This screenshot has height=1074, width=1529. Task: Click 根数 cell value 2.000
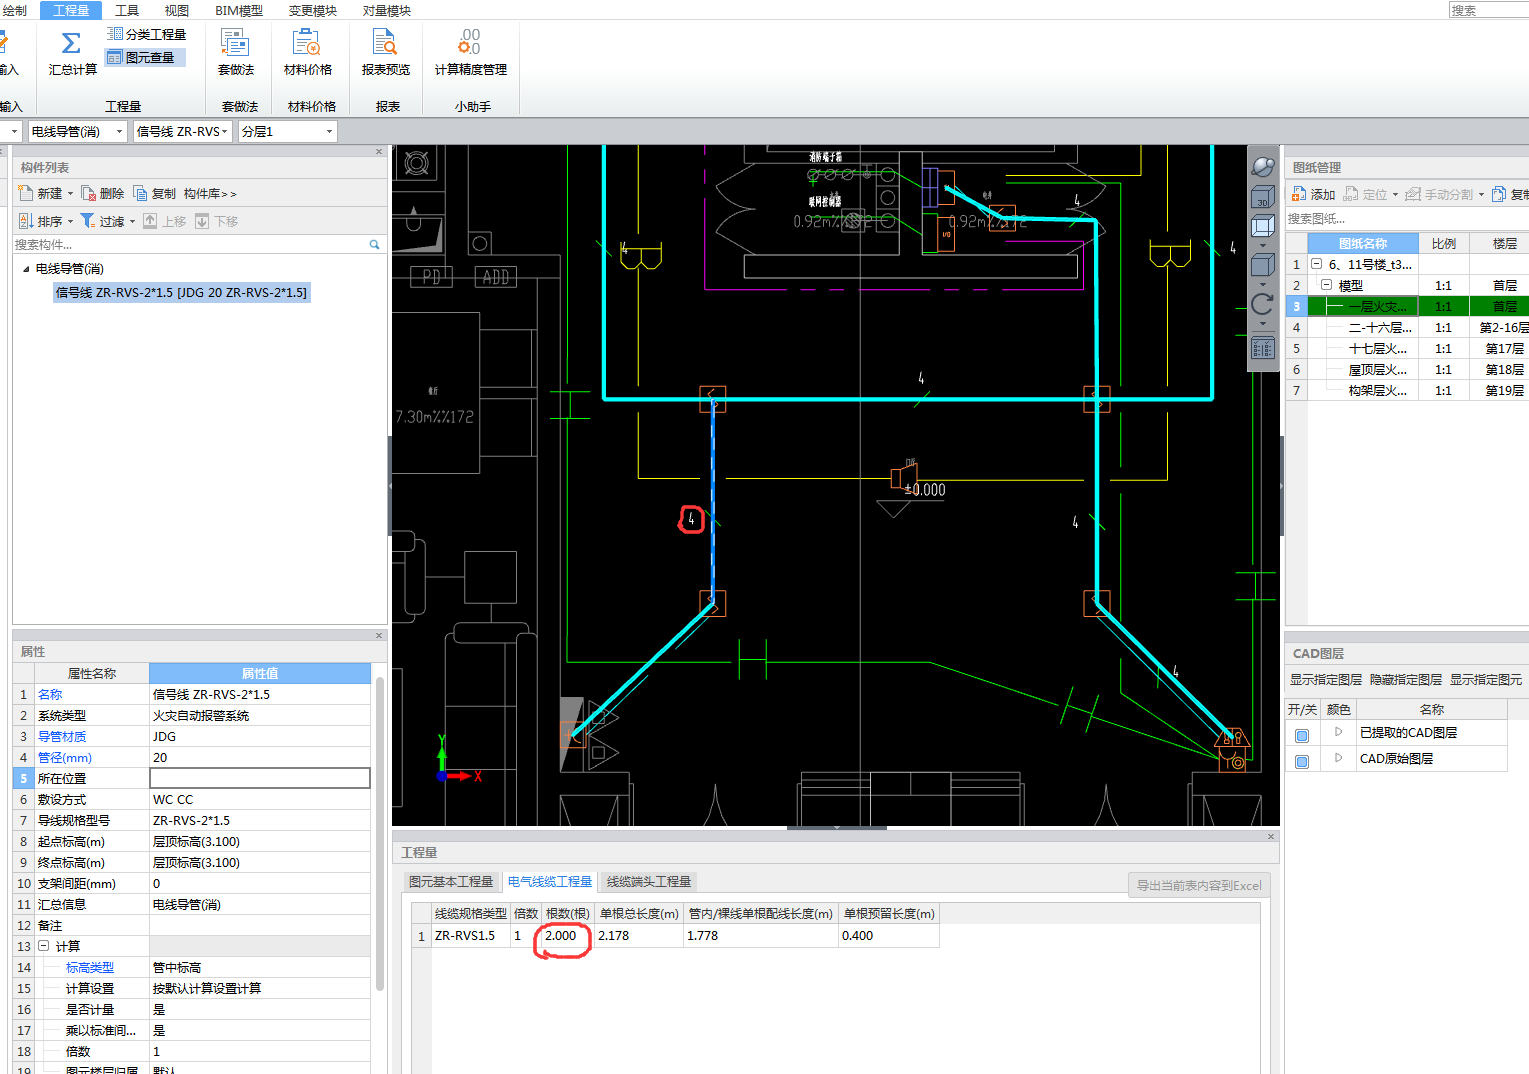click(567, 936)
